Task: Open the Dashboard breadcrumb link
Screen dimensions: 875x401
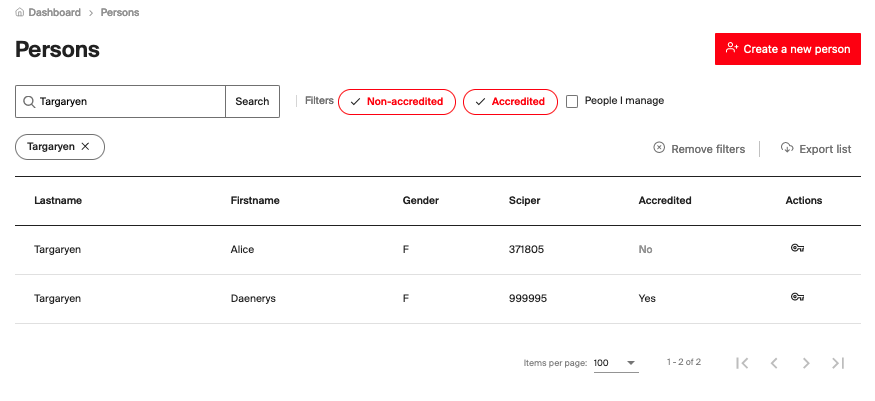Action: click(x=53, y=13)
